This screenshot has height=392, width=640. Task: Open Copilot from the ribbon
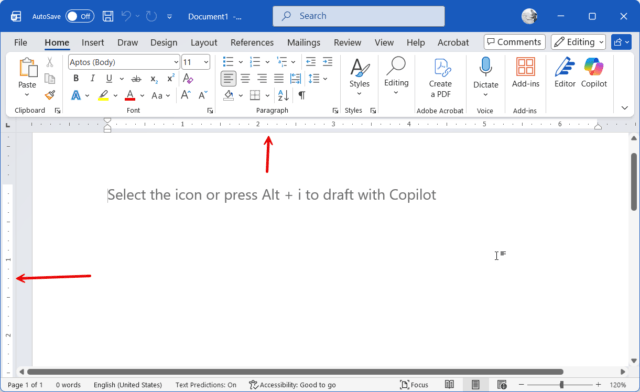click(x=594, y=72)
